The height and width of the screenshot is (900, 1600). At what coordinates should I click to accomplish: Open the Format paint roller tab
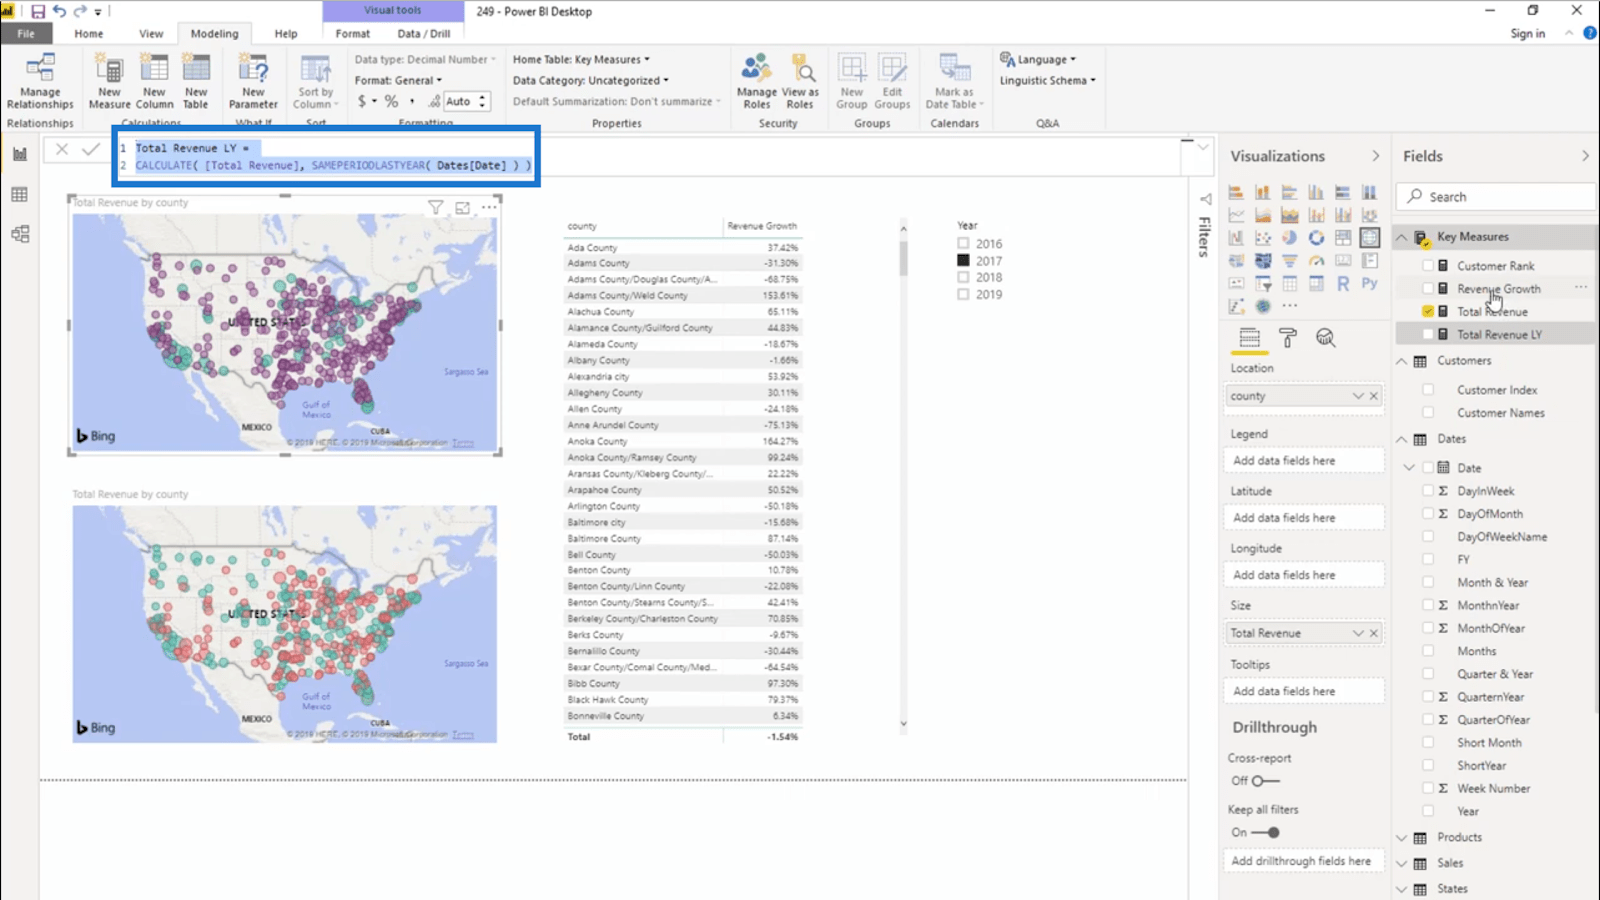1288,338
